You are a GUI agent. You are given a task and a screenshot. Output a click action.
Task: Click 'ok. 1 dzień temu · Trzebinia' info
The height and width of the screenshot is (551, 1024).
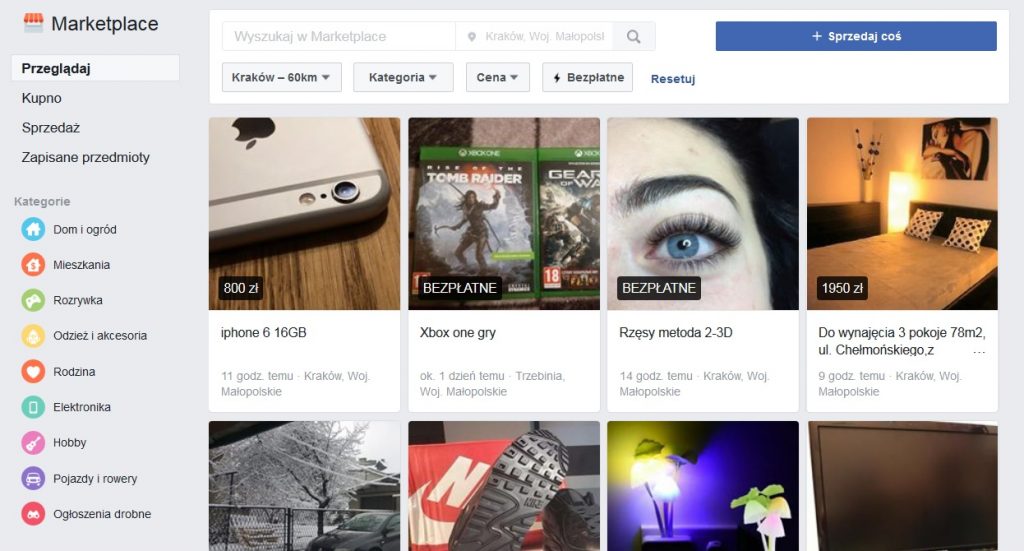tap(492, 384)
